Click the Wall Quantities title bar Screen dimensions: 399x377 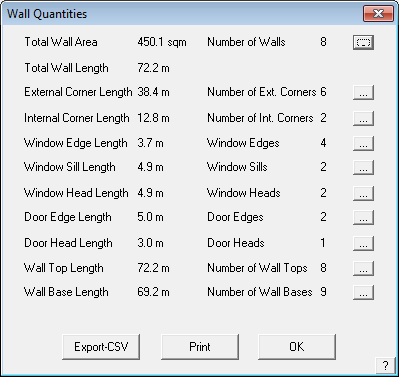click(183, 14)
